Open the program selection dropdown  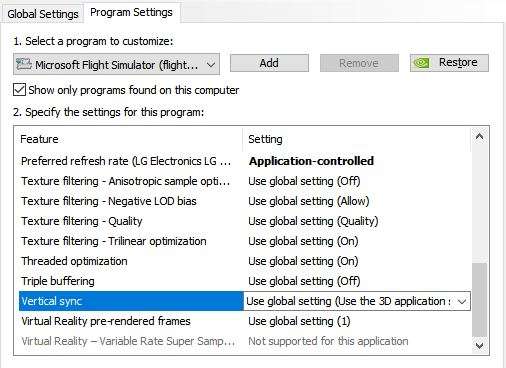click(116, 64)
